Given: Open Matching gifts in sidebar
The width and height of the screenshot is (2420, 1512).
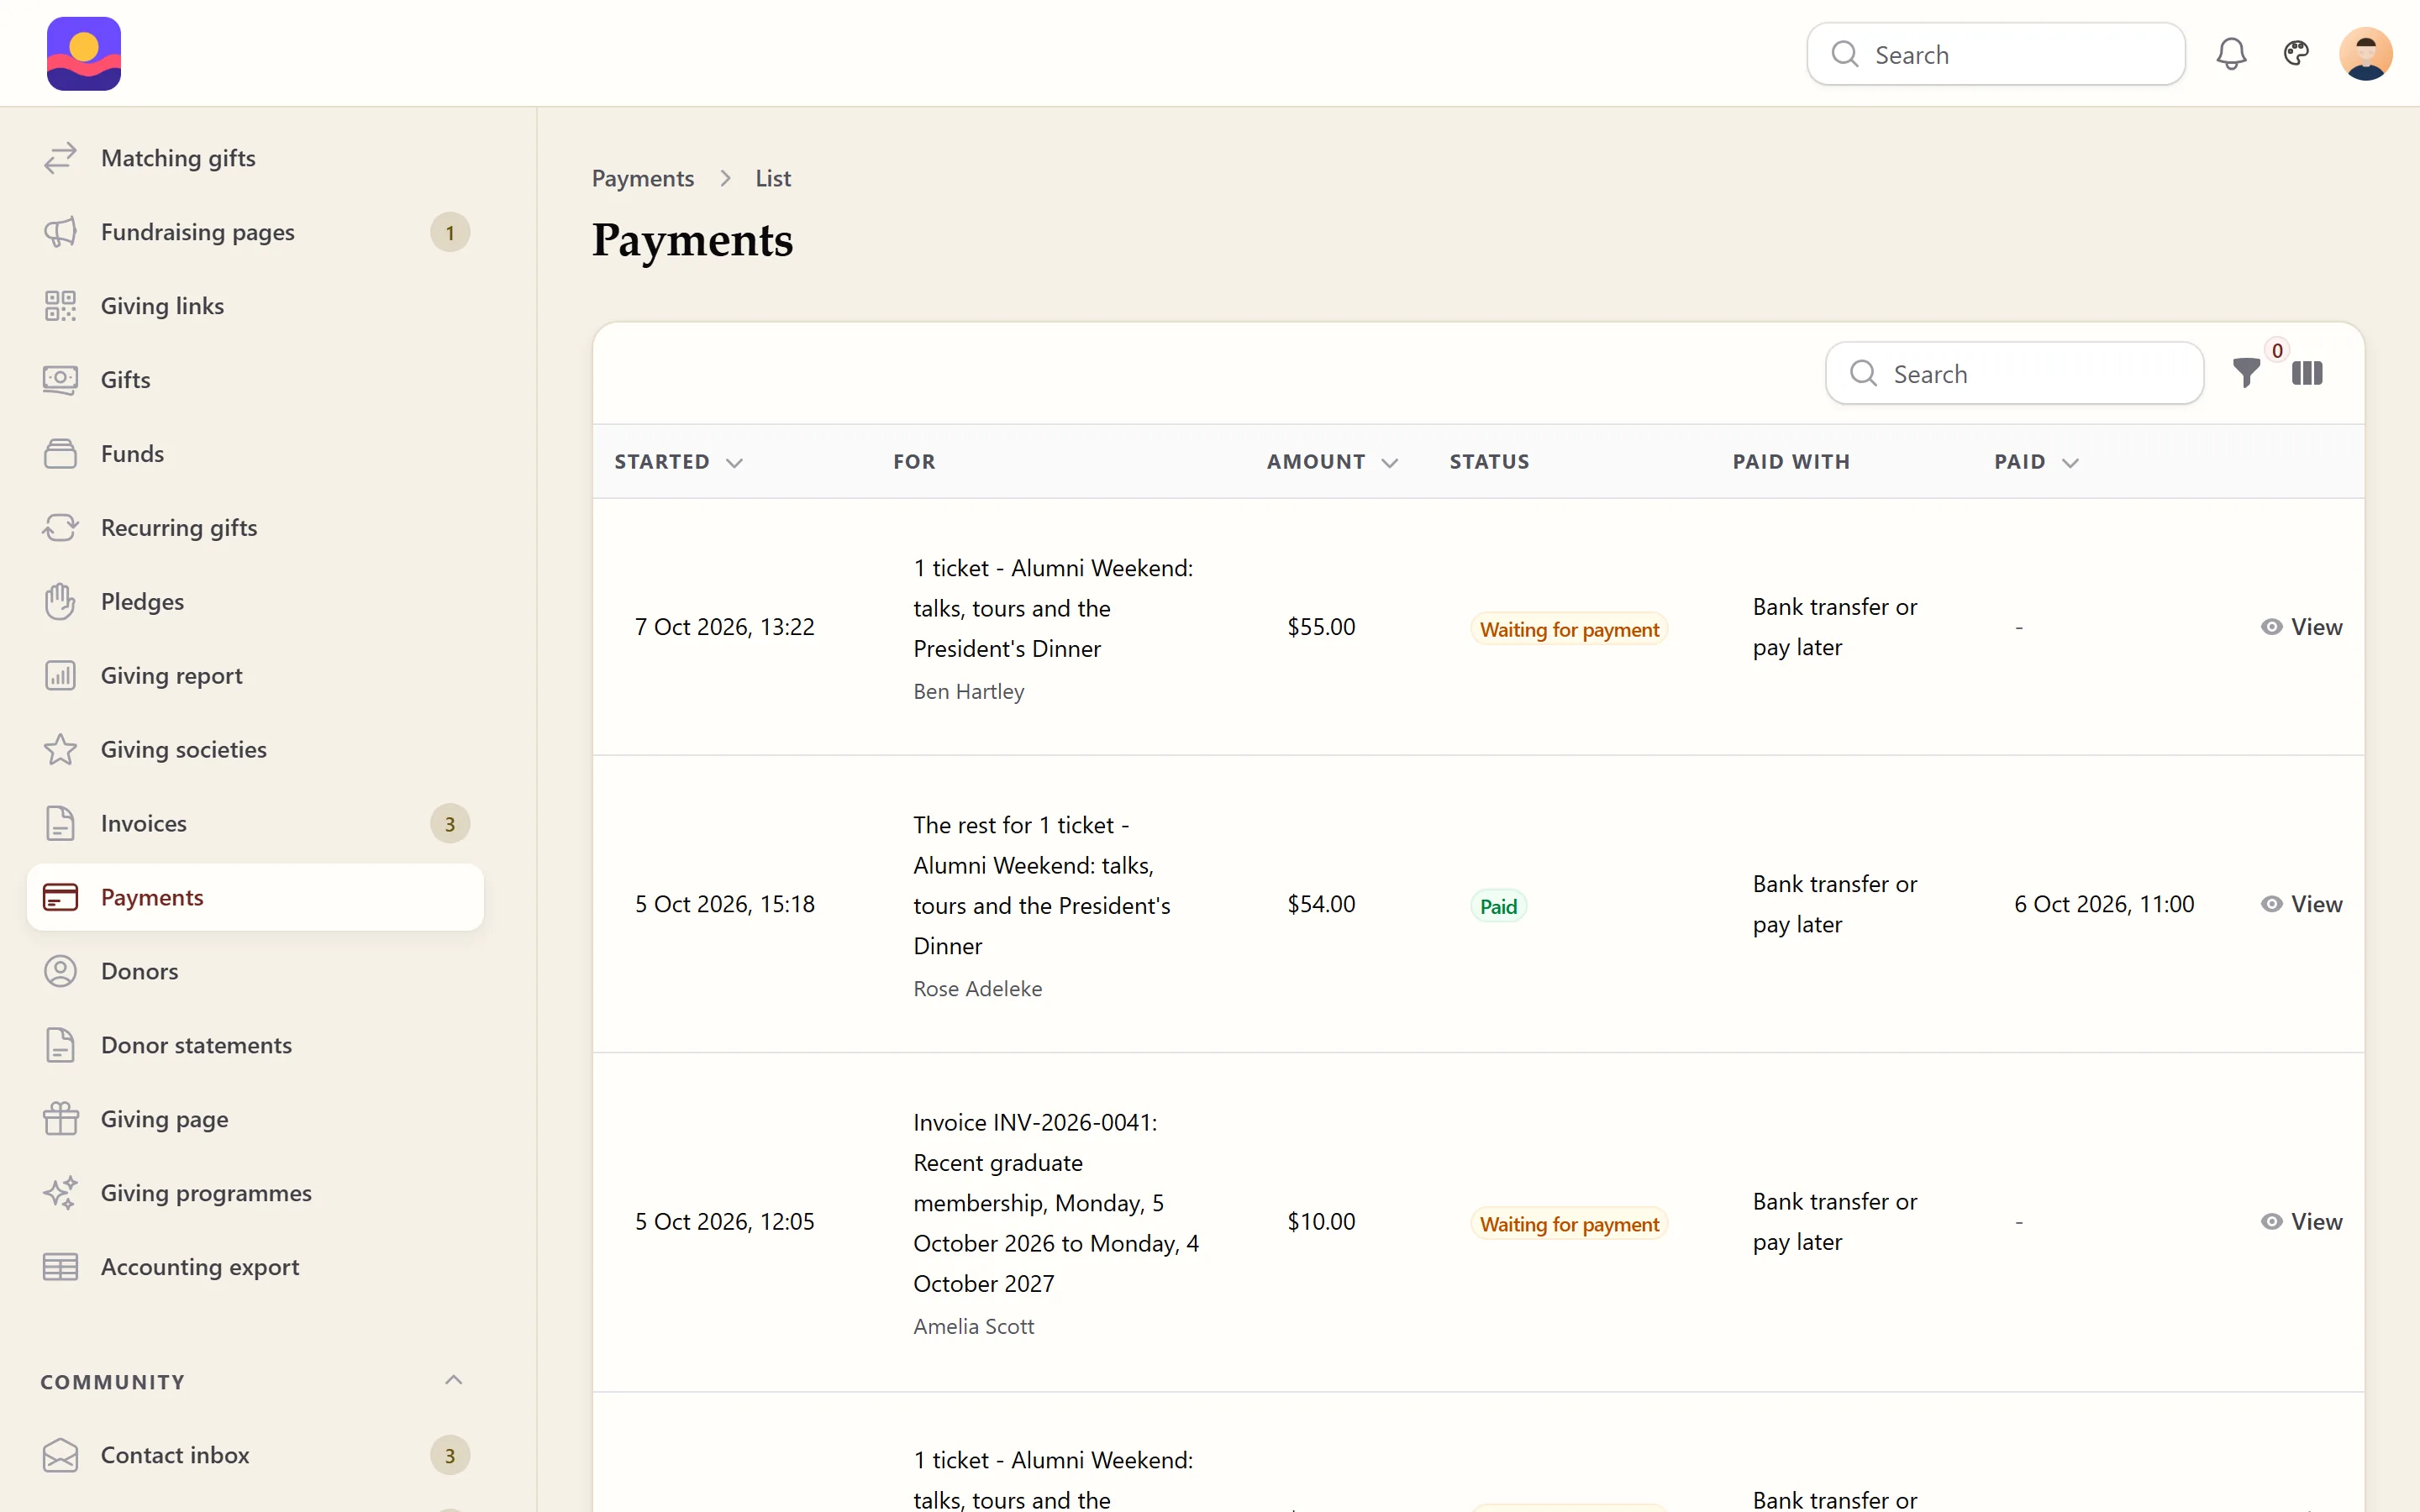Looking at the screenshot, I should coord(255,158).
